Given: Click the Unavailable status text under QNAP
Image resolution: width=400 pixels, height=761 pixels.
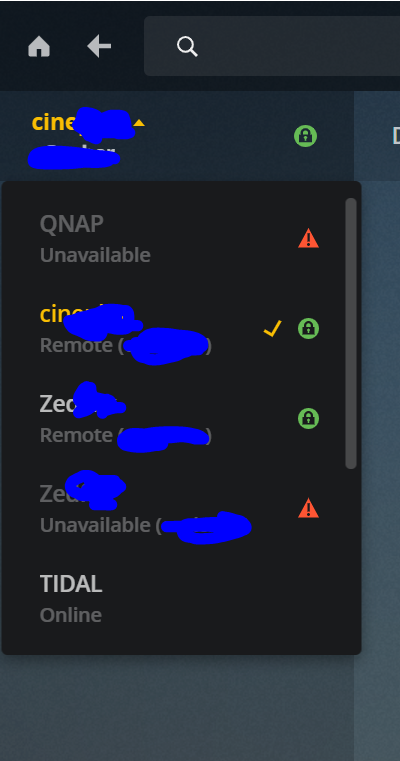Looking at the screenshot, I should [95, 255].
